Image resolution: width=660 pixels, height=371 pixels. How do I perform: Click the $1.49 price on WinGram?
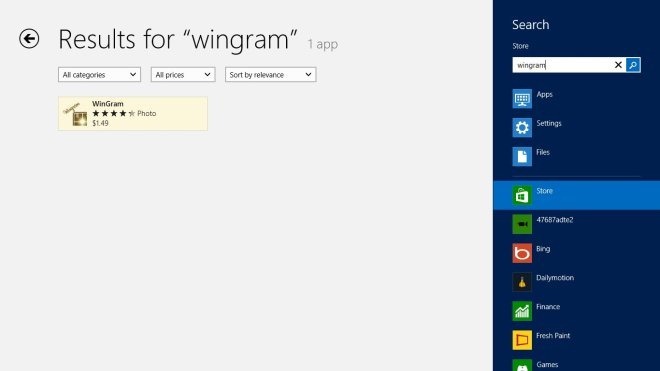point(100,123)
